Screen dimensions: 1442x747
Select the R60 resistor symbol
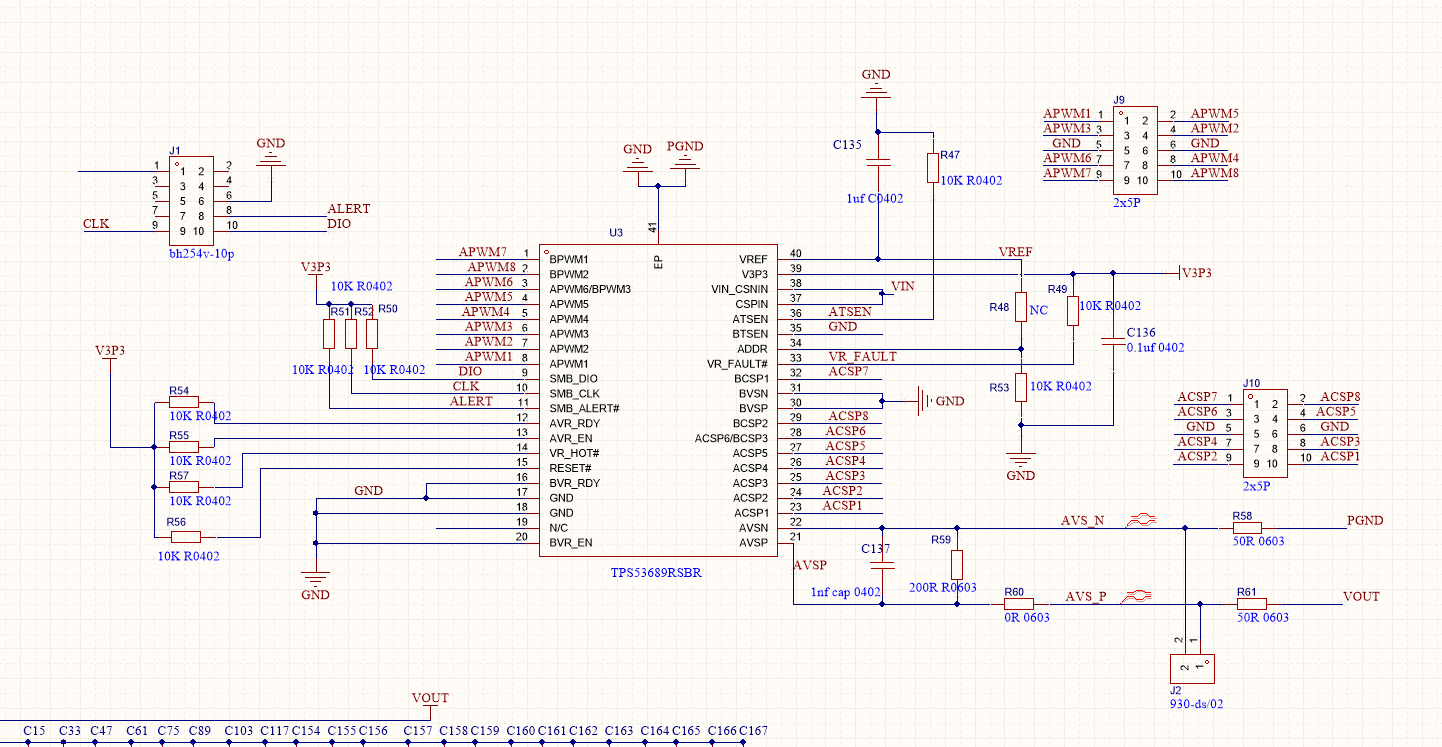tap(1020, 604)
